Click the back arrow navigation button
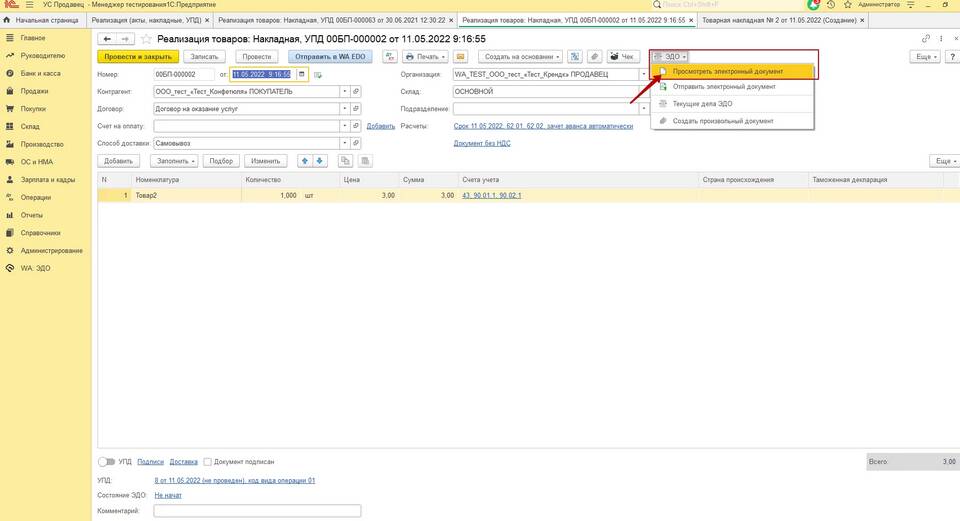Image resolution: width=960 pixels, height=521 pixels. (107, 39)
